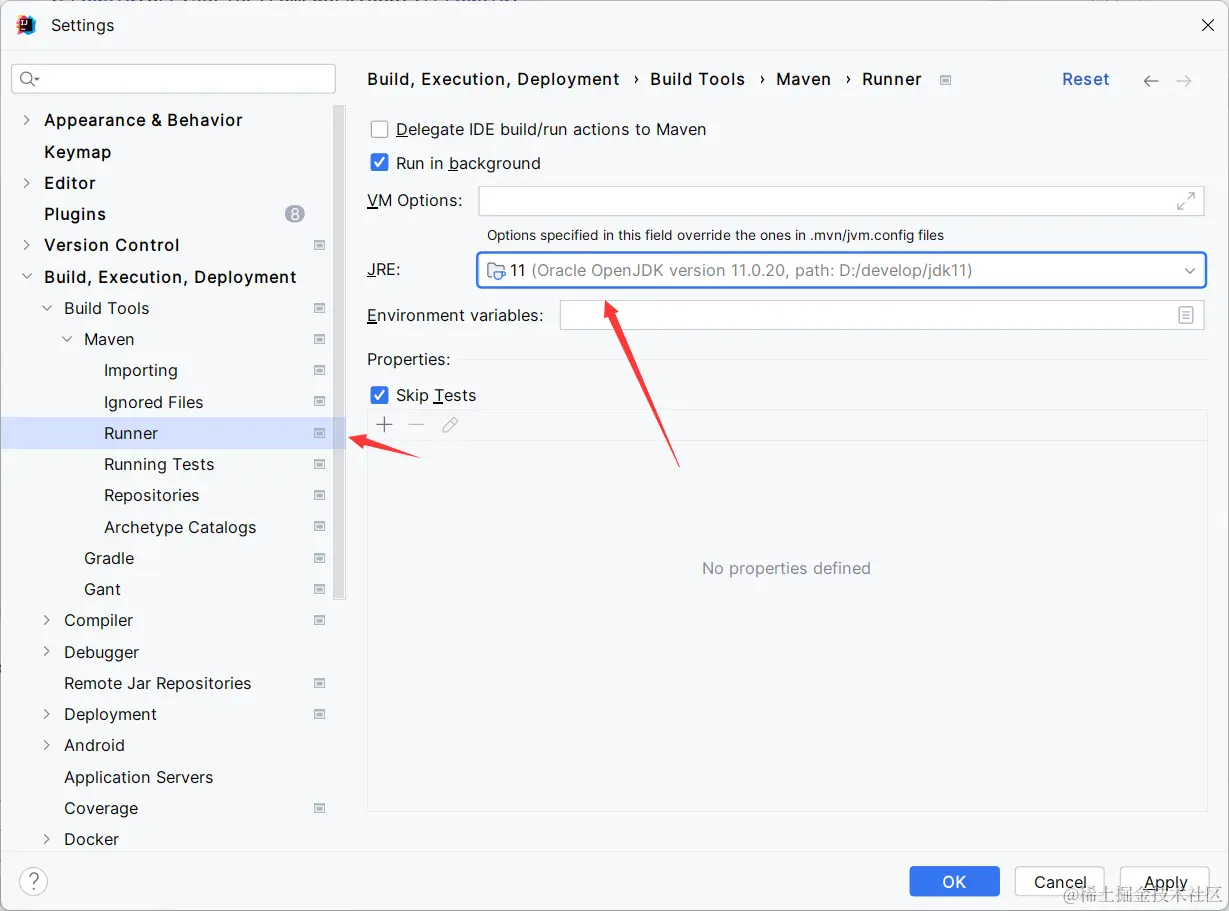Click the back navigation arrow
This screenshot has width=1229, height=911.
(1151, 81)
